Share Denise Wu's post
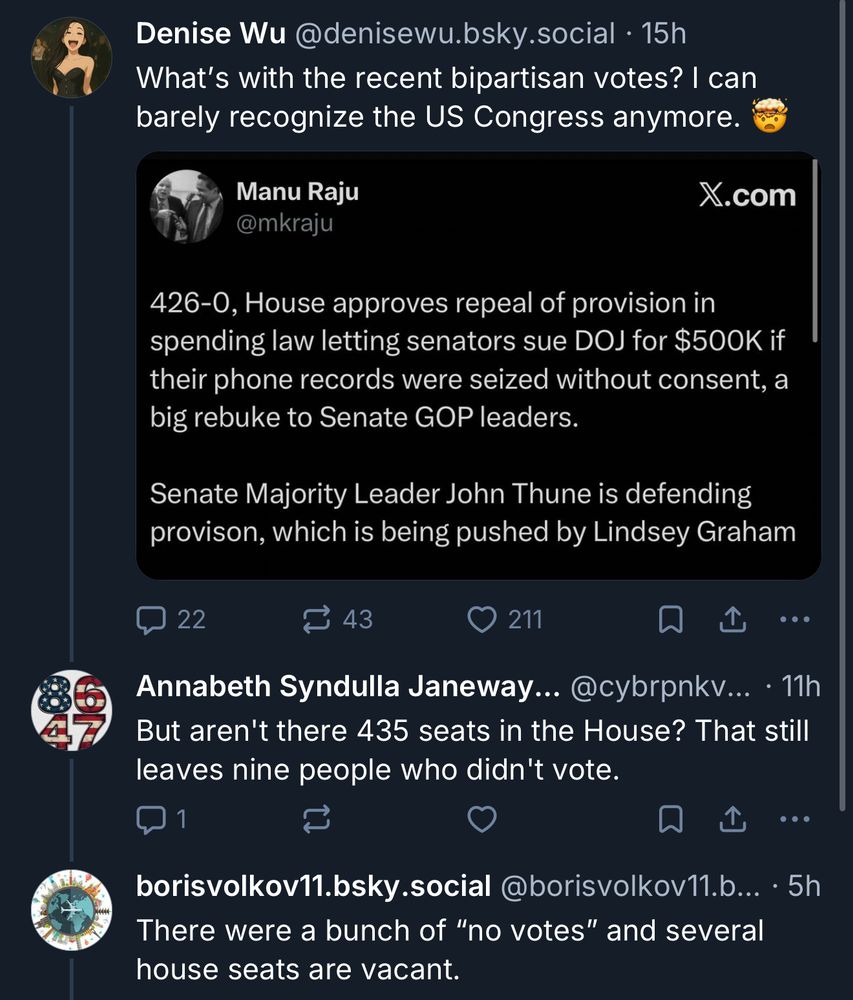The width and height of the screenshot is (853, 1000). tap(733, 620)
